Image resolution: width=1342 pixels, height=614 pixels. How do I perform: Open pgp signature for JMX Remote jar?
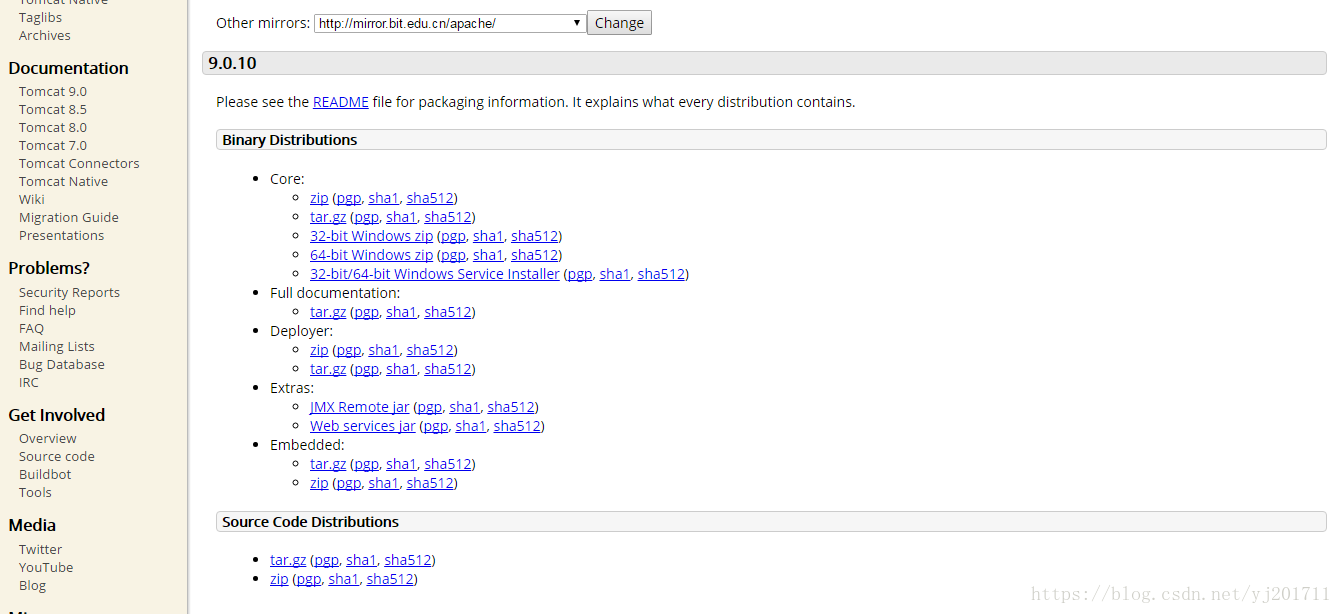pos(429,407)
